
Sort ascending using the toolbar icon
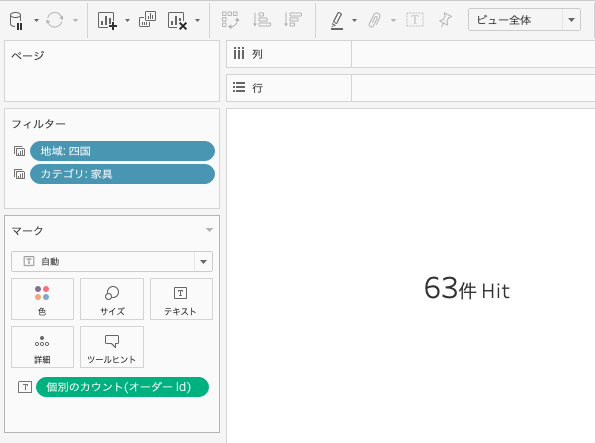(262, 20)
